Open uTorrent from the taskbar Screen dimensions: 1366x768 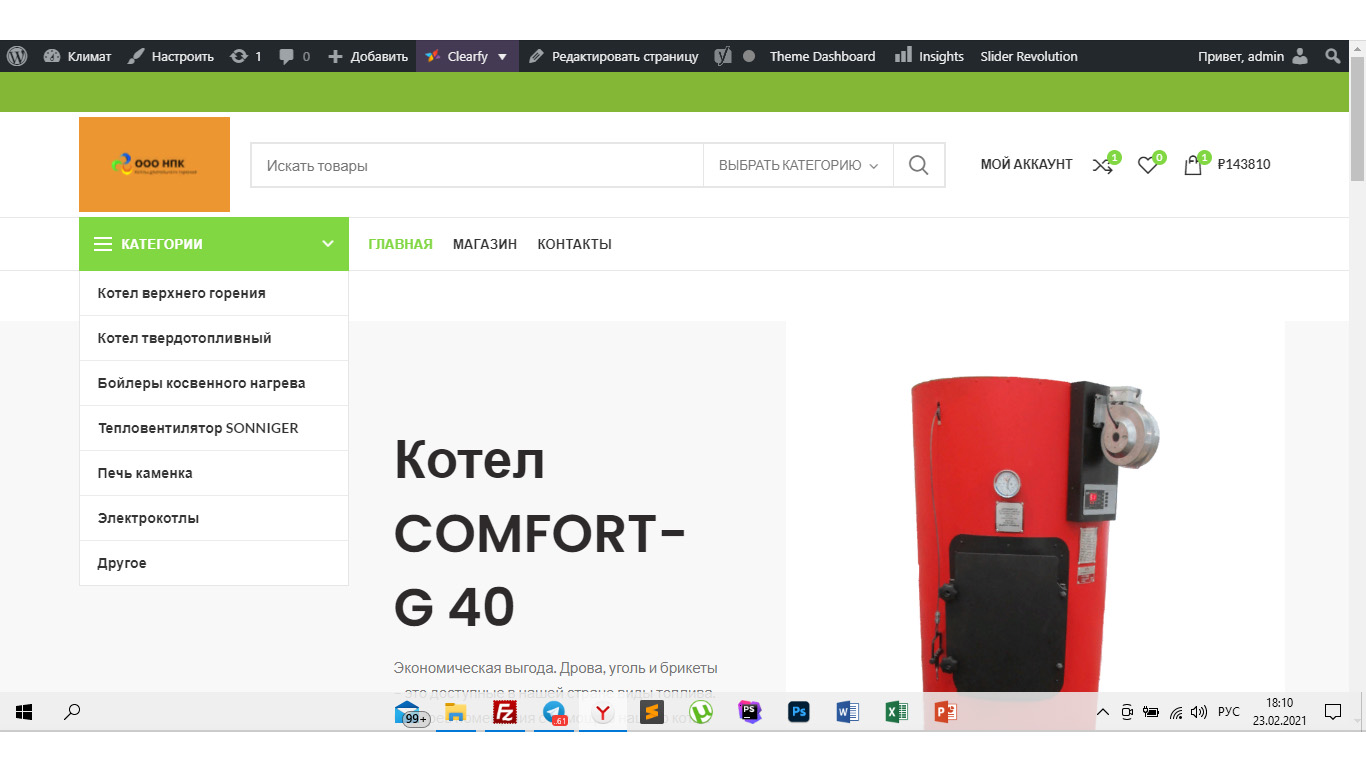(701, 712)
